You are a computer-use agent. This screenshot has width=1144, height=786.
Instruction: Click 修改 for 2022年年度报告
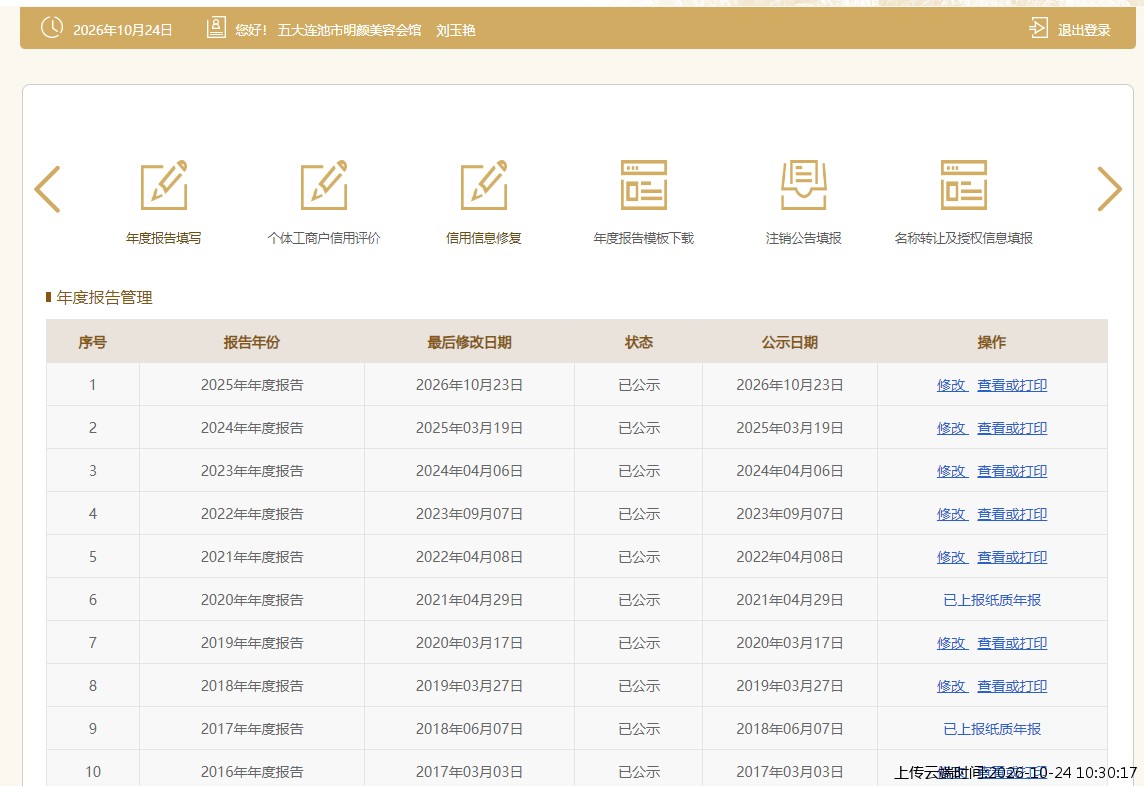click(x=951, y=514)
